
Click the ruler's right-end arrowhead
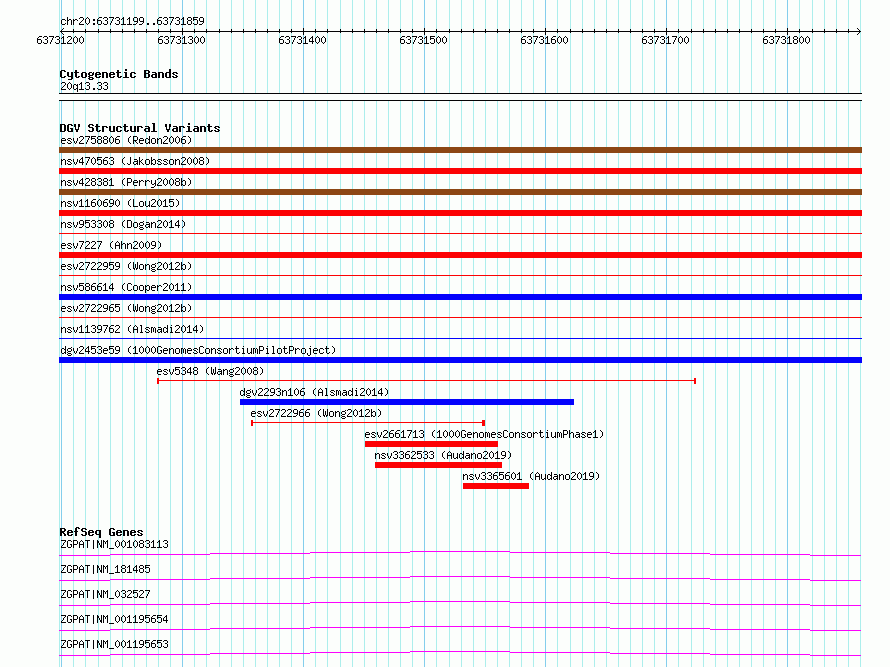tap(859, 31)
